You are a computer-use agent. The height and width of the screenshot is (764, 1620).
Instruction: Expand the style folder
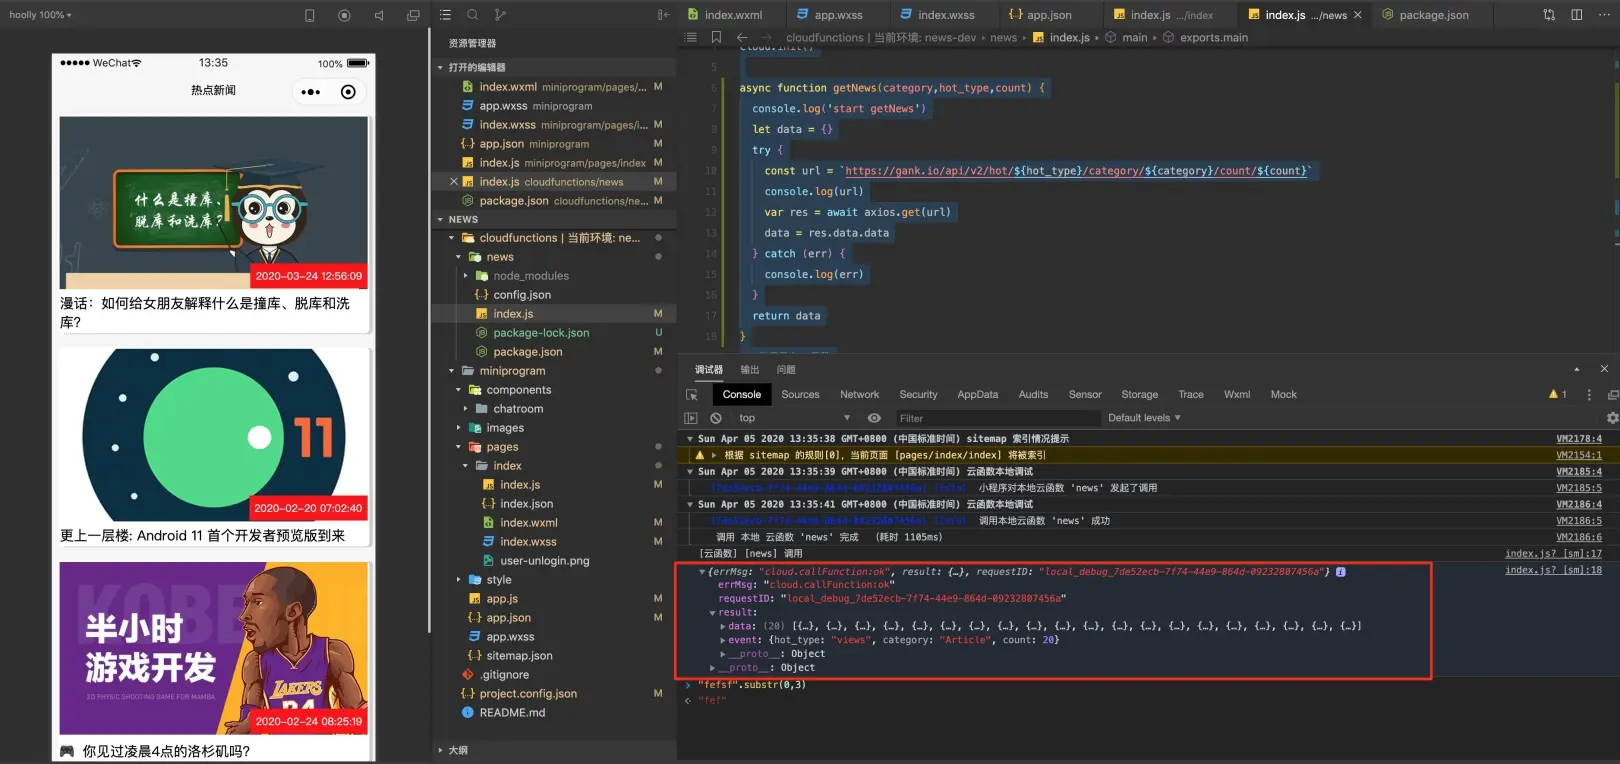pyautogui.click(x=459, y=580)
